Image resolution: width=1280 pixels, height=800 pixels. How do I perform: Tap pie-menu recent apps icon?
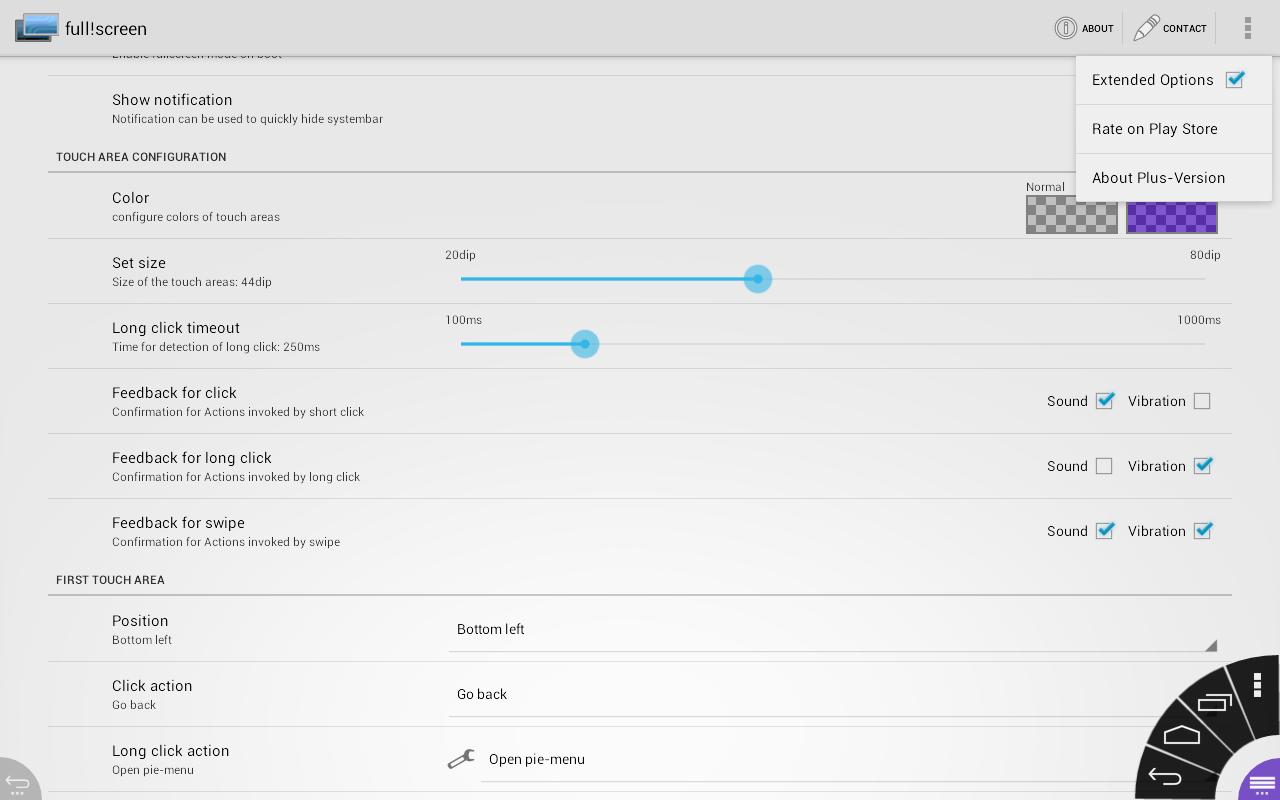coord(1214,702)
